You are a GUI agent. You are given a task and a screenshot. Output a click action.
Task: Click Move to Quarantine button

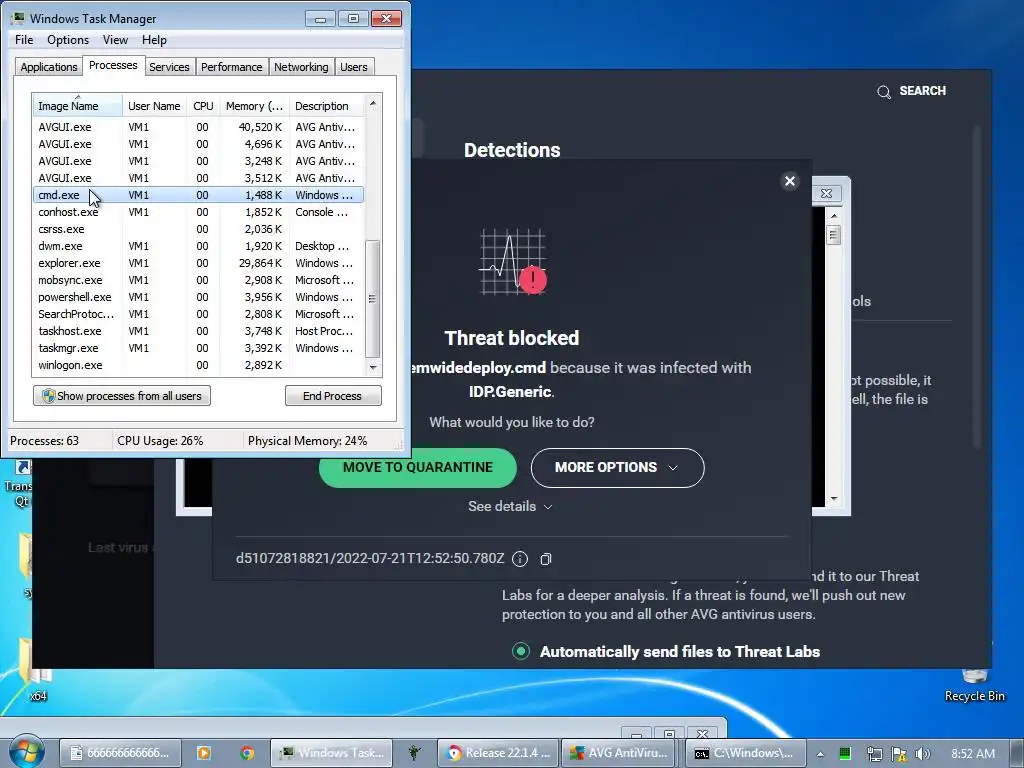[418, 468]
